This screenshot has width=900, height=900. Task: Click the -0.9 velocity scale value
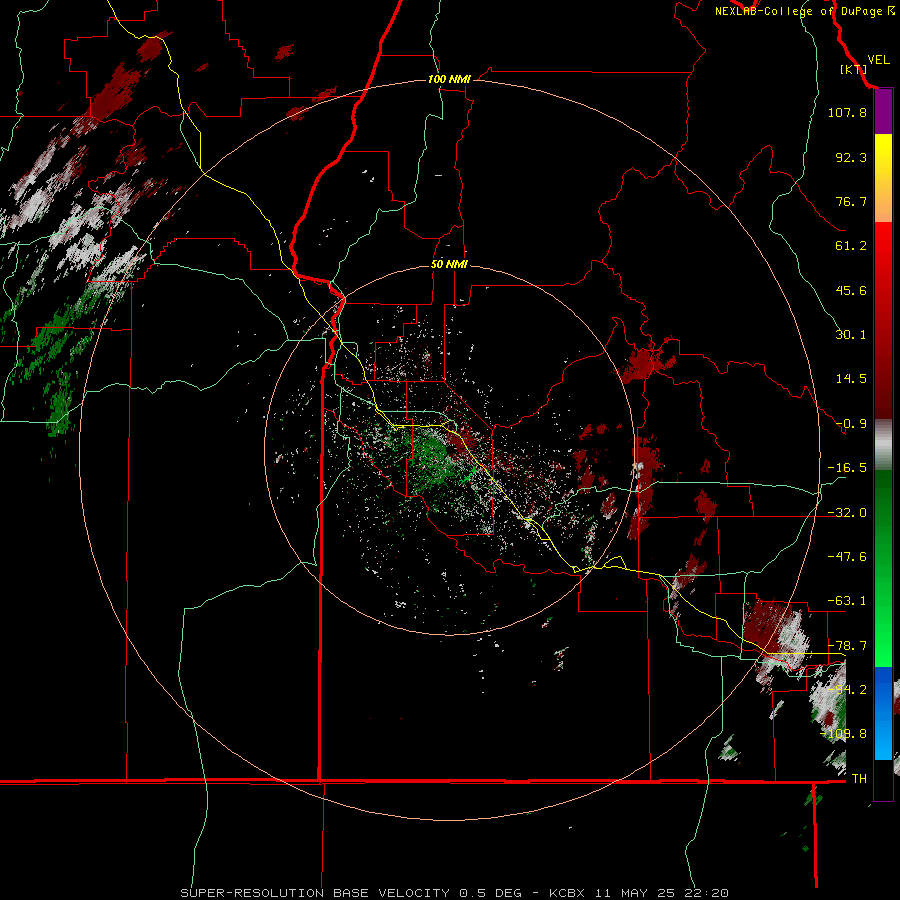pyautogui.click(x=851, y=424)
